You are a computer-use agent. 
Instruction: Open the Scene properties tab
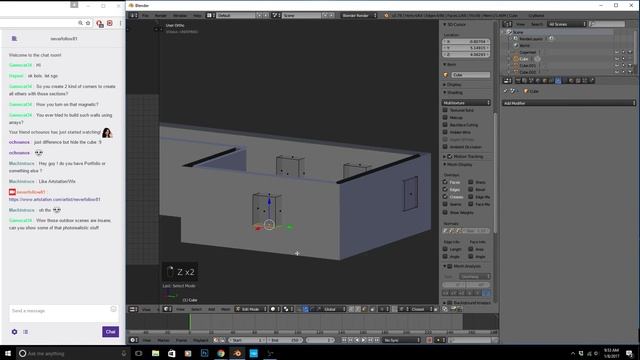coord(531,81)
